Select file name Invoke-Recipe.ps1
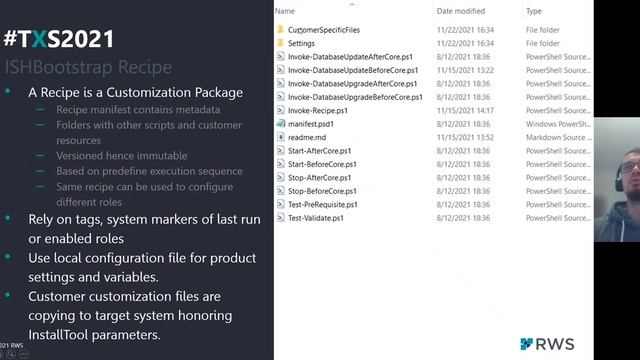This screenshot has height=360, width=640. [x=318, y=111]
